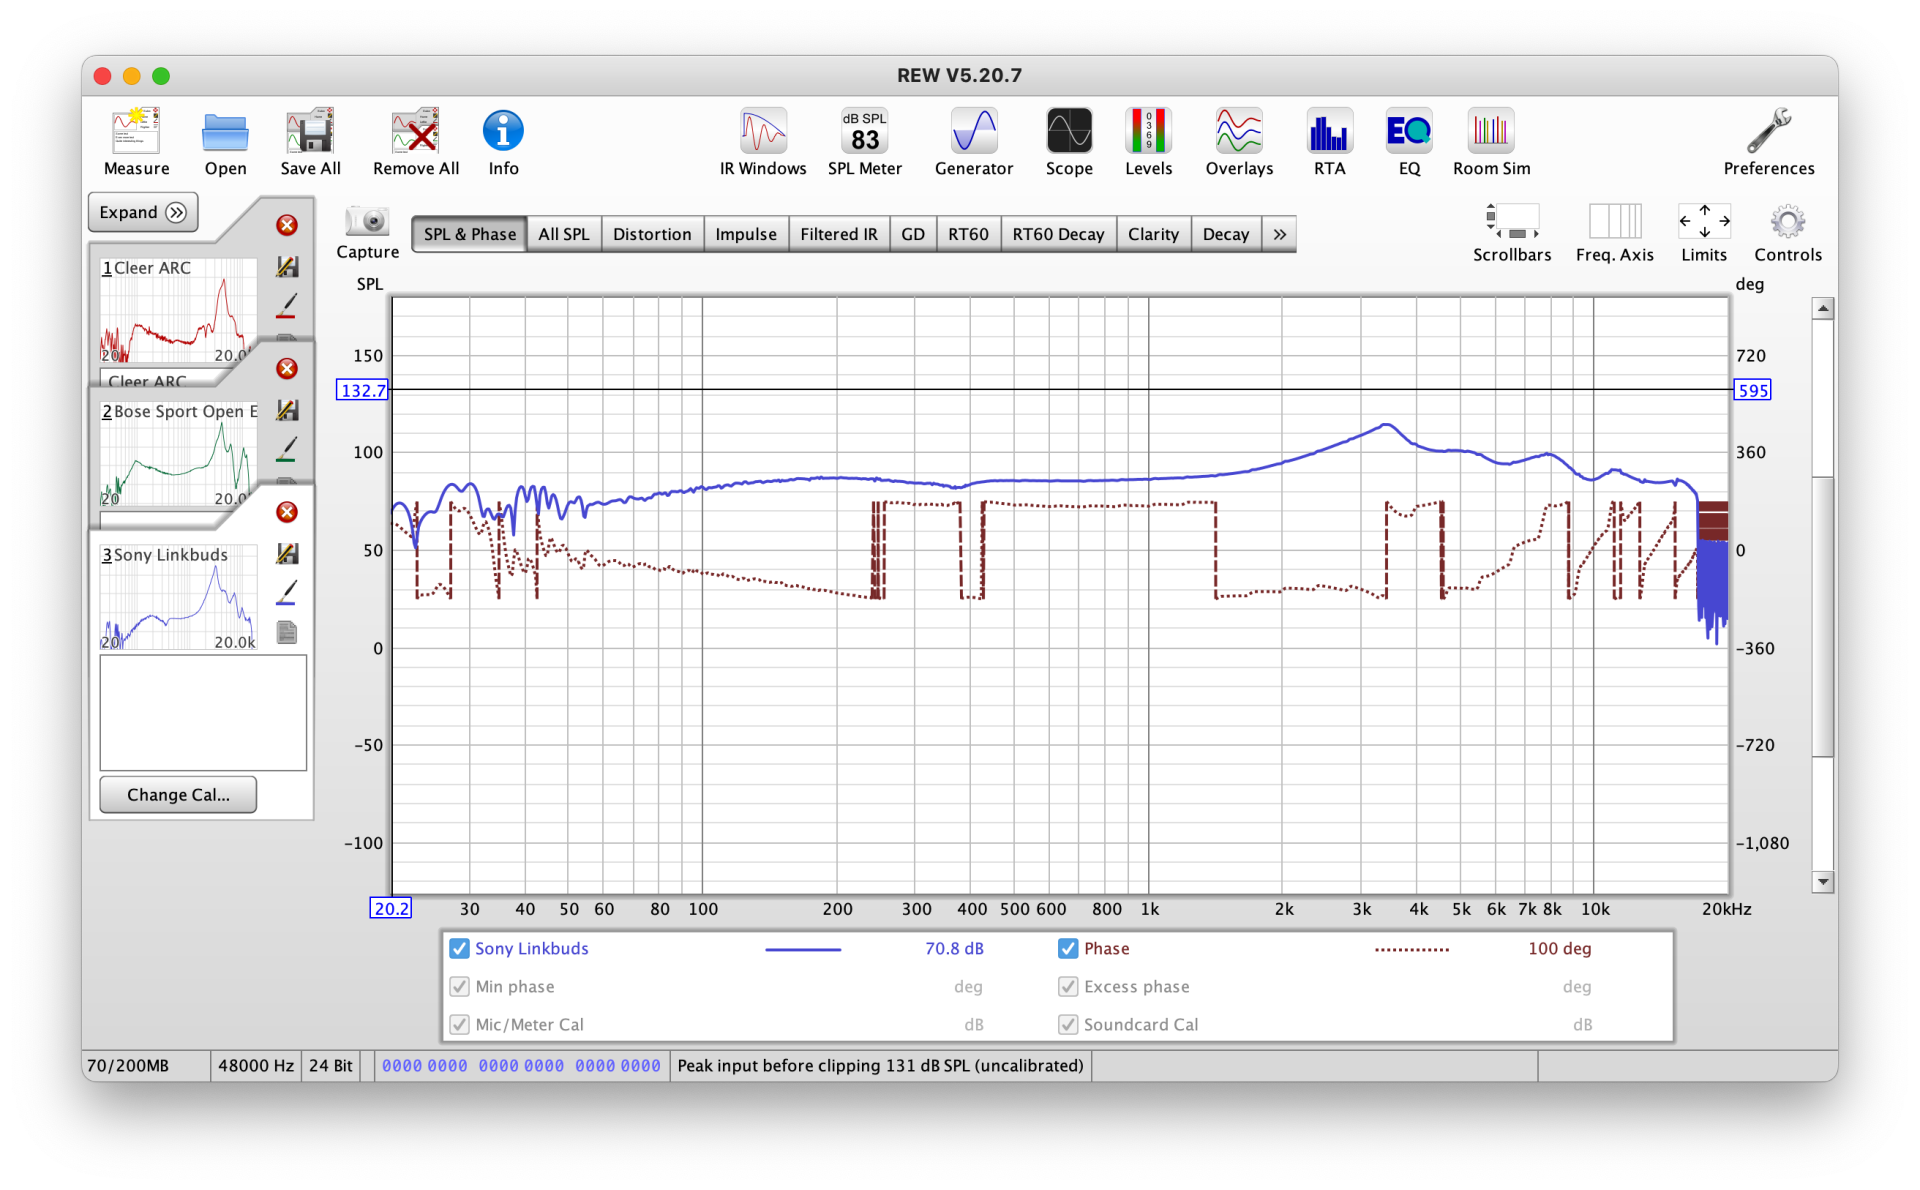Switch to the Impulse tab

746,234
